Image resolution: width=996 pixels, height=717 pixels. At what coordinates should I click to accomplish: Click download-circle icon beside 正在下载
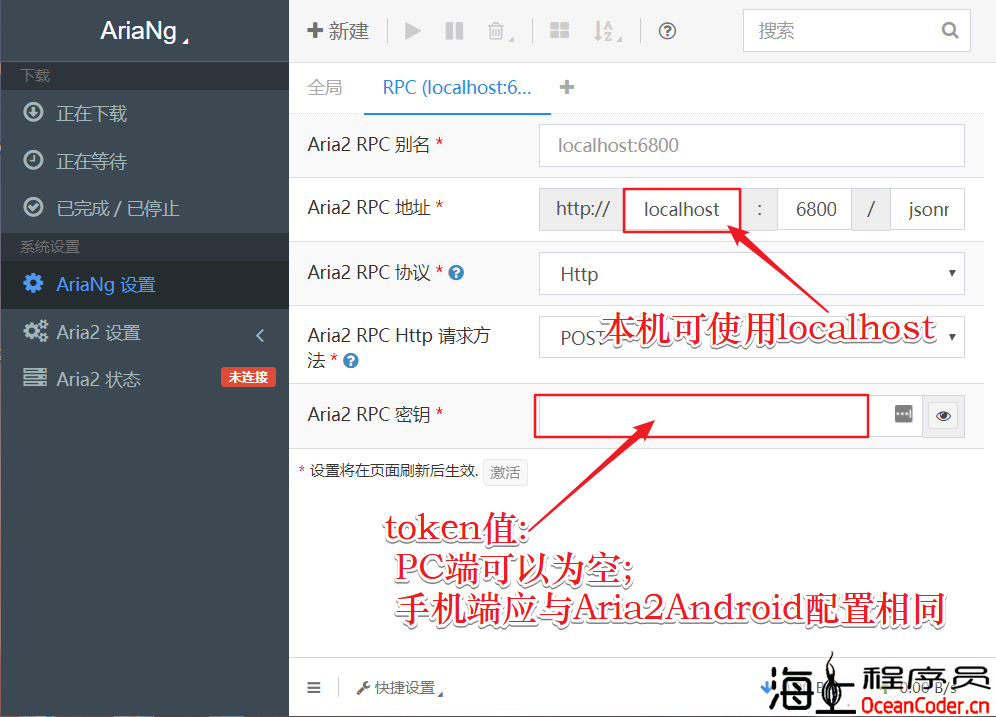[33, 112]
